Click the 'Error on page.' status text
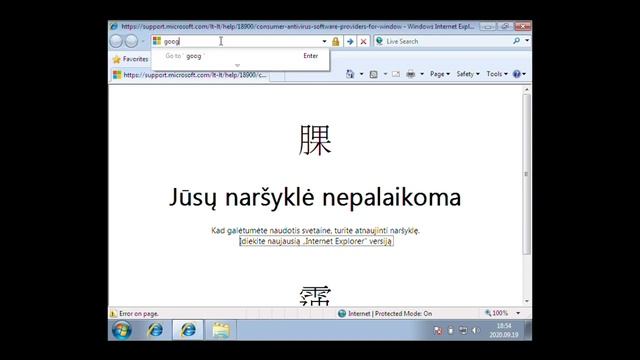The height and width of the screenshot is (360, 640). pos(139,313)
